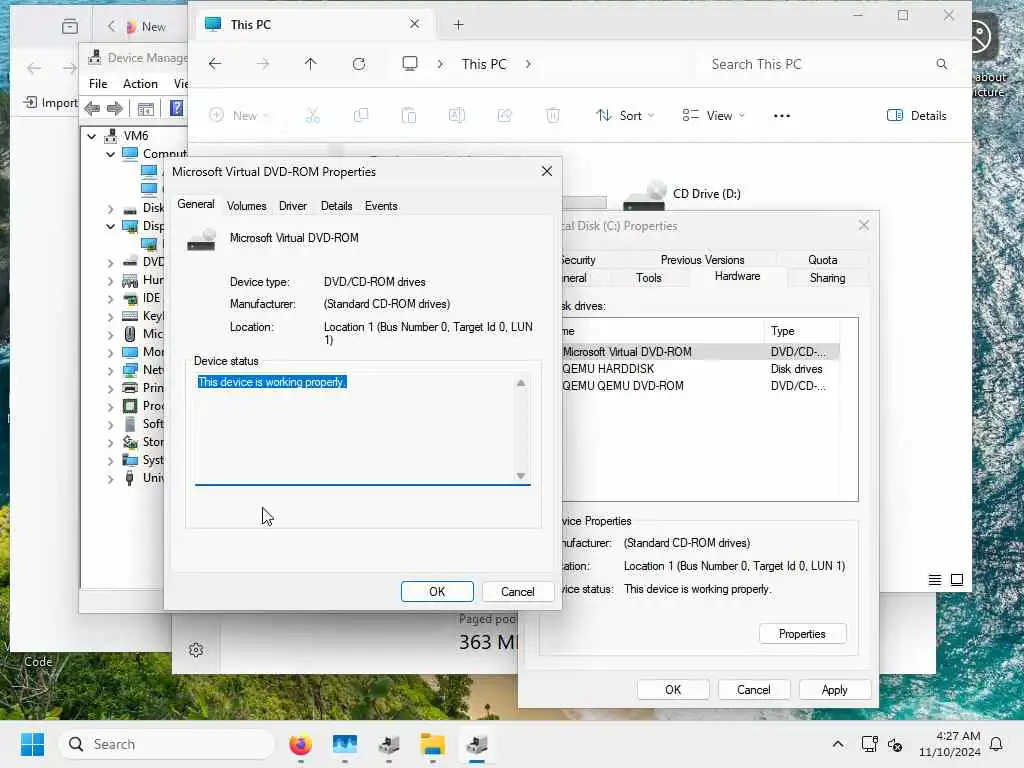1024x768 pixels.
Task: Click Apply in Local Disk Properties
Action: [835, 690]
